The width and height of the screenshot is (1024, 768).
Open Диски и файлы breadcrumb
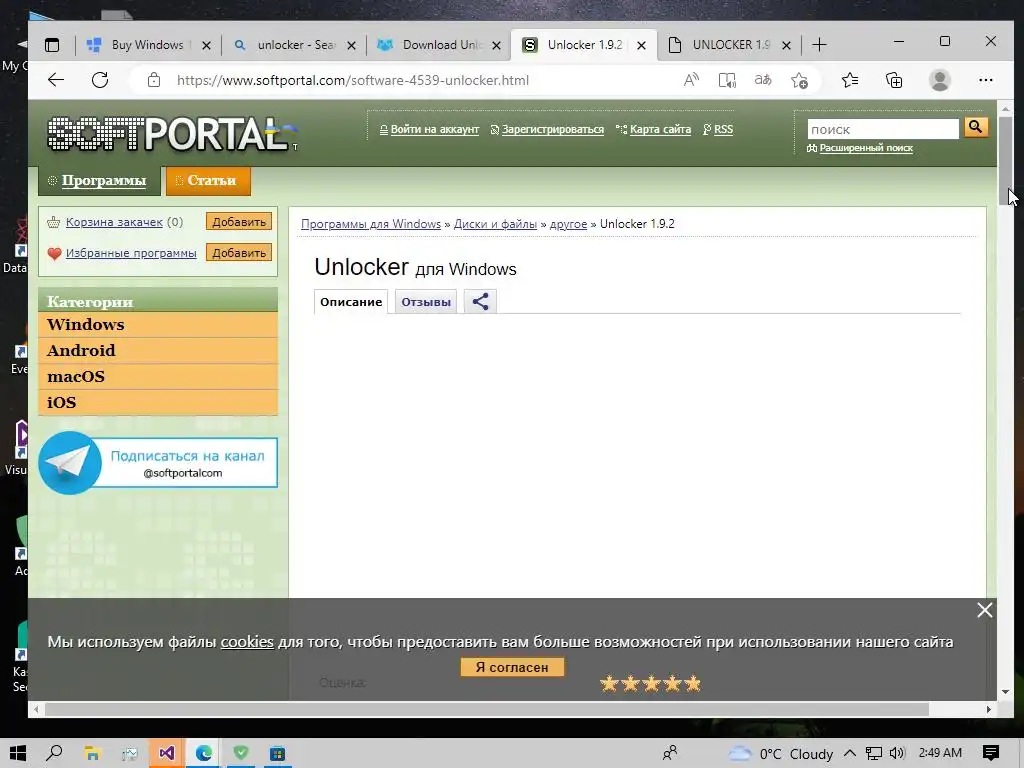pyautogui.click(x=495, y=224)
